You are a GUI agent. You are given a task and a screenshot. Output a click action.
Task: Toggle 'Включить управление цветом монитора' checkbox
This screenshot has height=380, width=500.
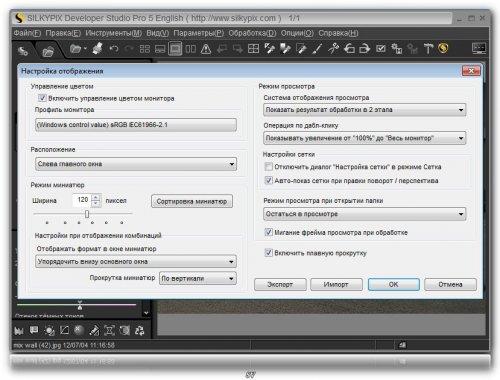pyautogui.click(x=42, y=98)
